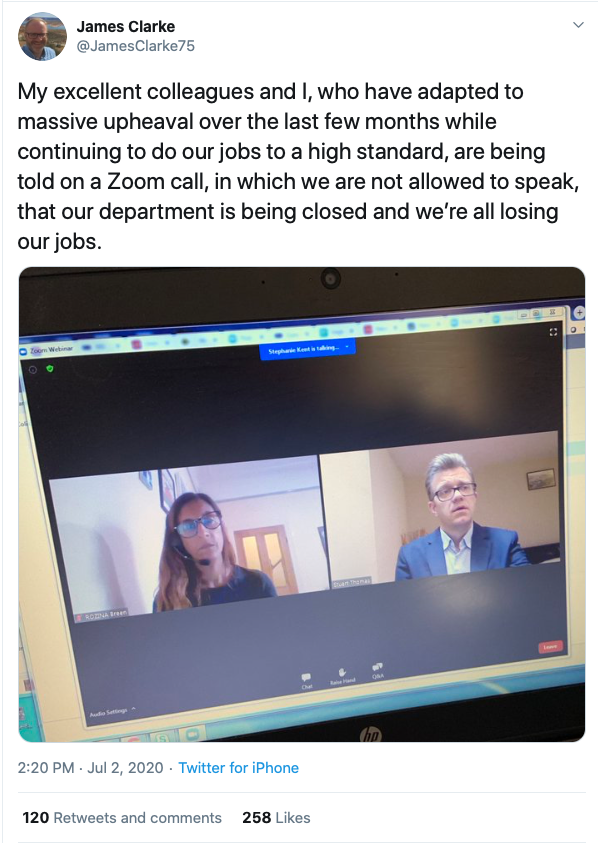Expand the tweet options chevron
This screenshot has width=598, height=843.
(x=578, y=25)
